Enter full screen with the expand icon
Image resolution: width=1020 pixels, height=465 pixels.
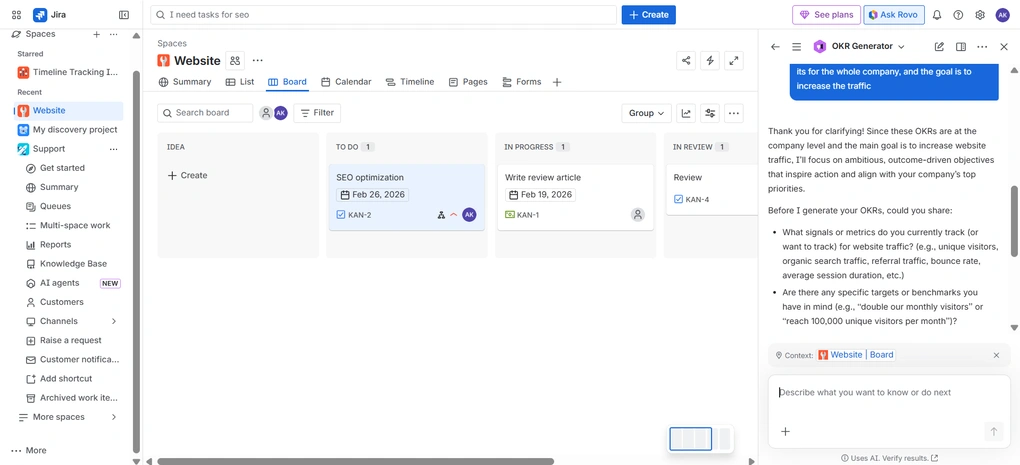point(734,60)
